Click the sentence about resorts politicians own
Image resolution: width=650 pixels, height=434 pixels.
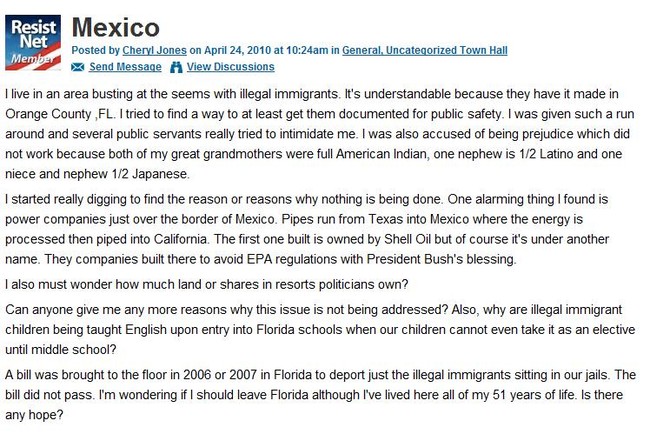[x=207, y=285]
